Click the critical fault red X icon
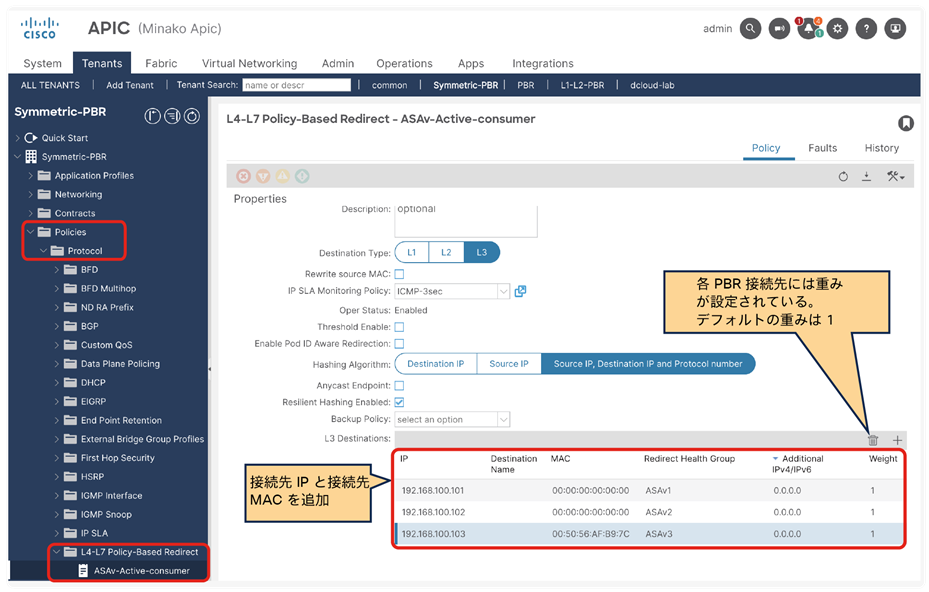929x592 pixels. click(244, 176)
